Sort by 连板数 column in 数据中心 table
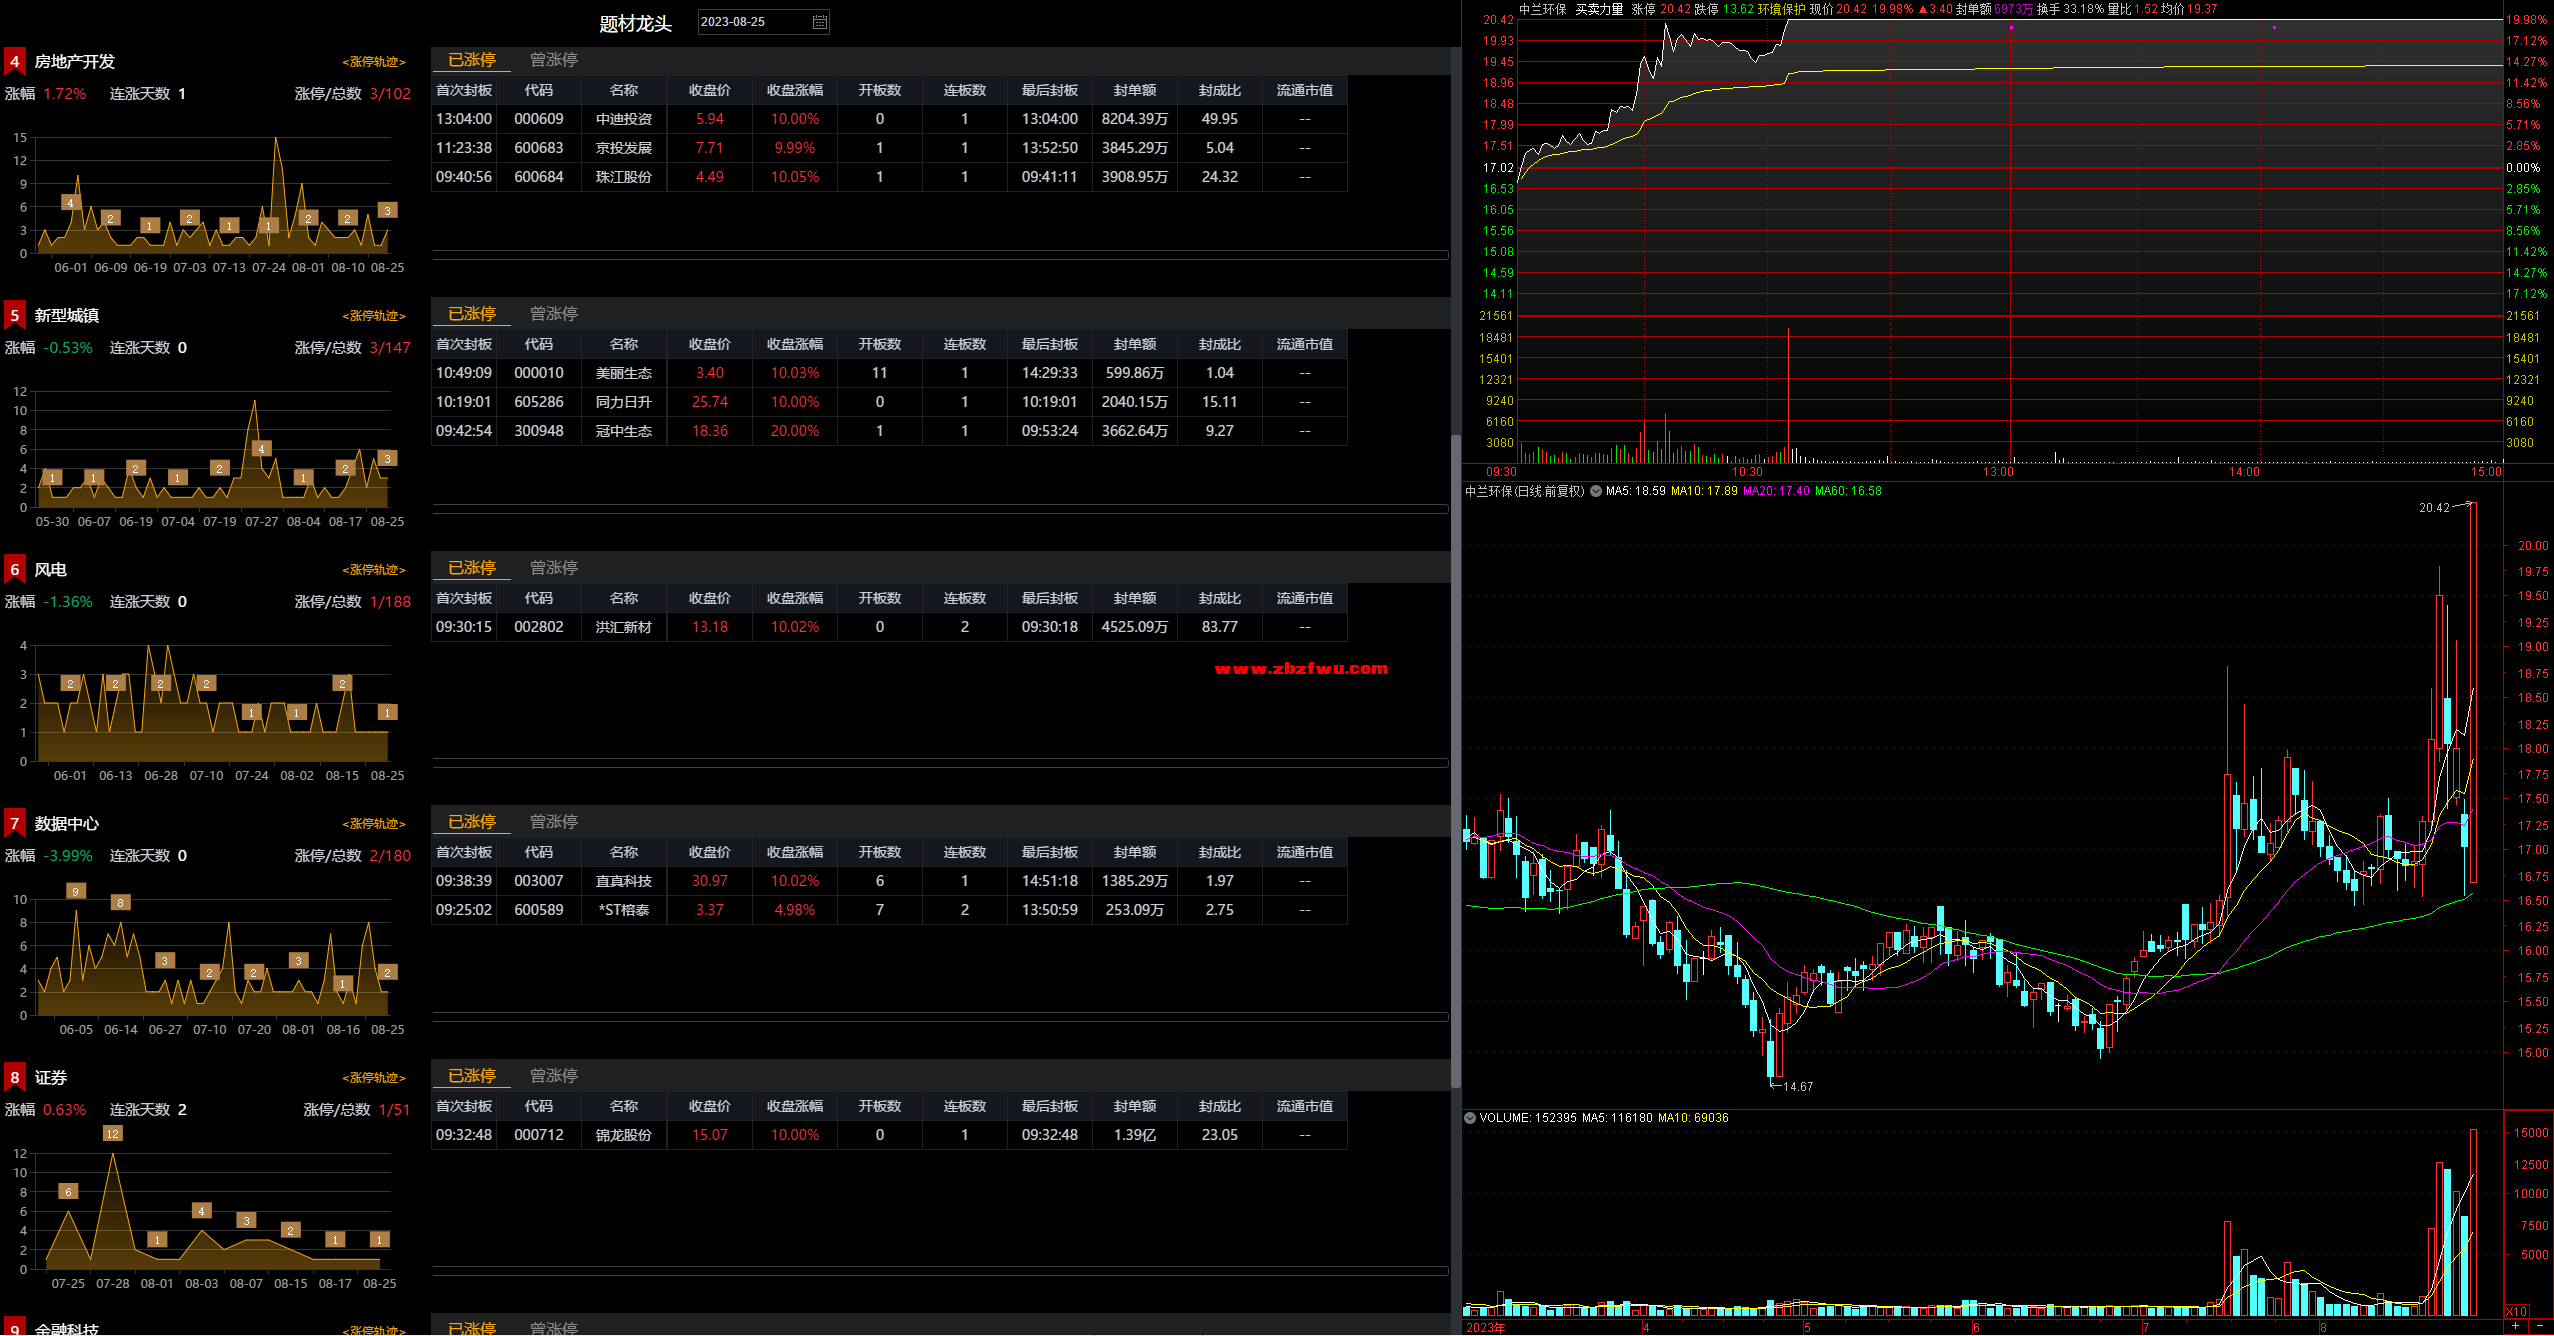Viewport: 2554px width, 1336px height. point(965,852)
